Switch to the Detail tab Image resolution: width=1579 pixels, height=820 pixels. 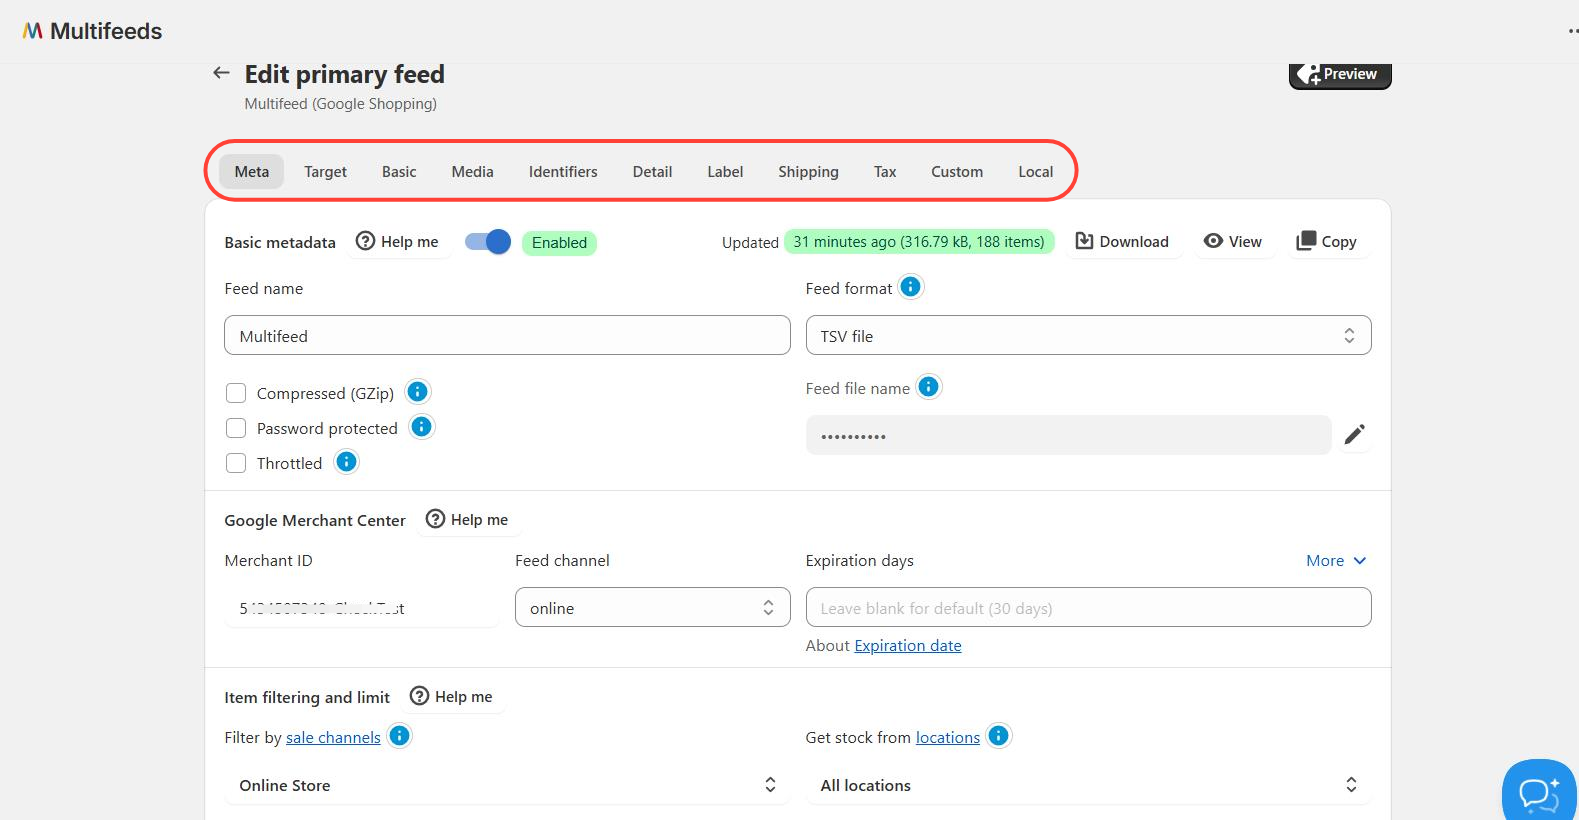coord(652,172)
